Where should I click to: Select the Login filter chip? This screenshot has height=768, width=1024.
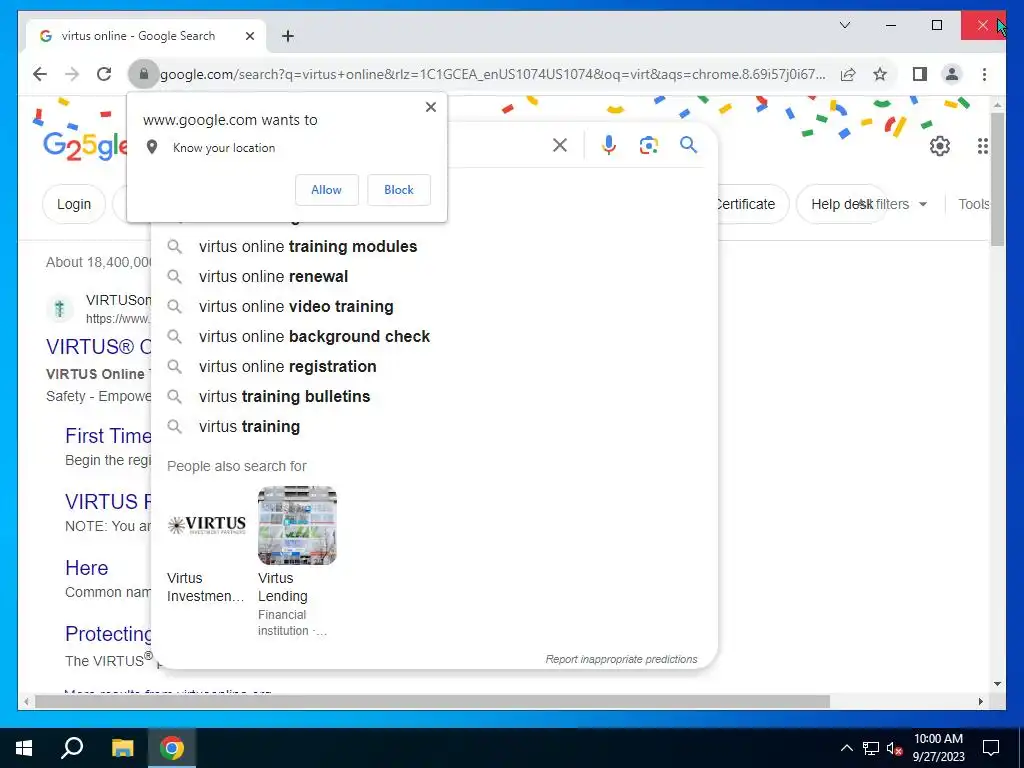pos(74,204)
